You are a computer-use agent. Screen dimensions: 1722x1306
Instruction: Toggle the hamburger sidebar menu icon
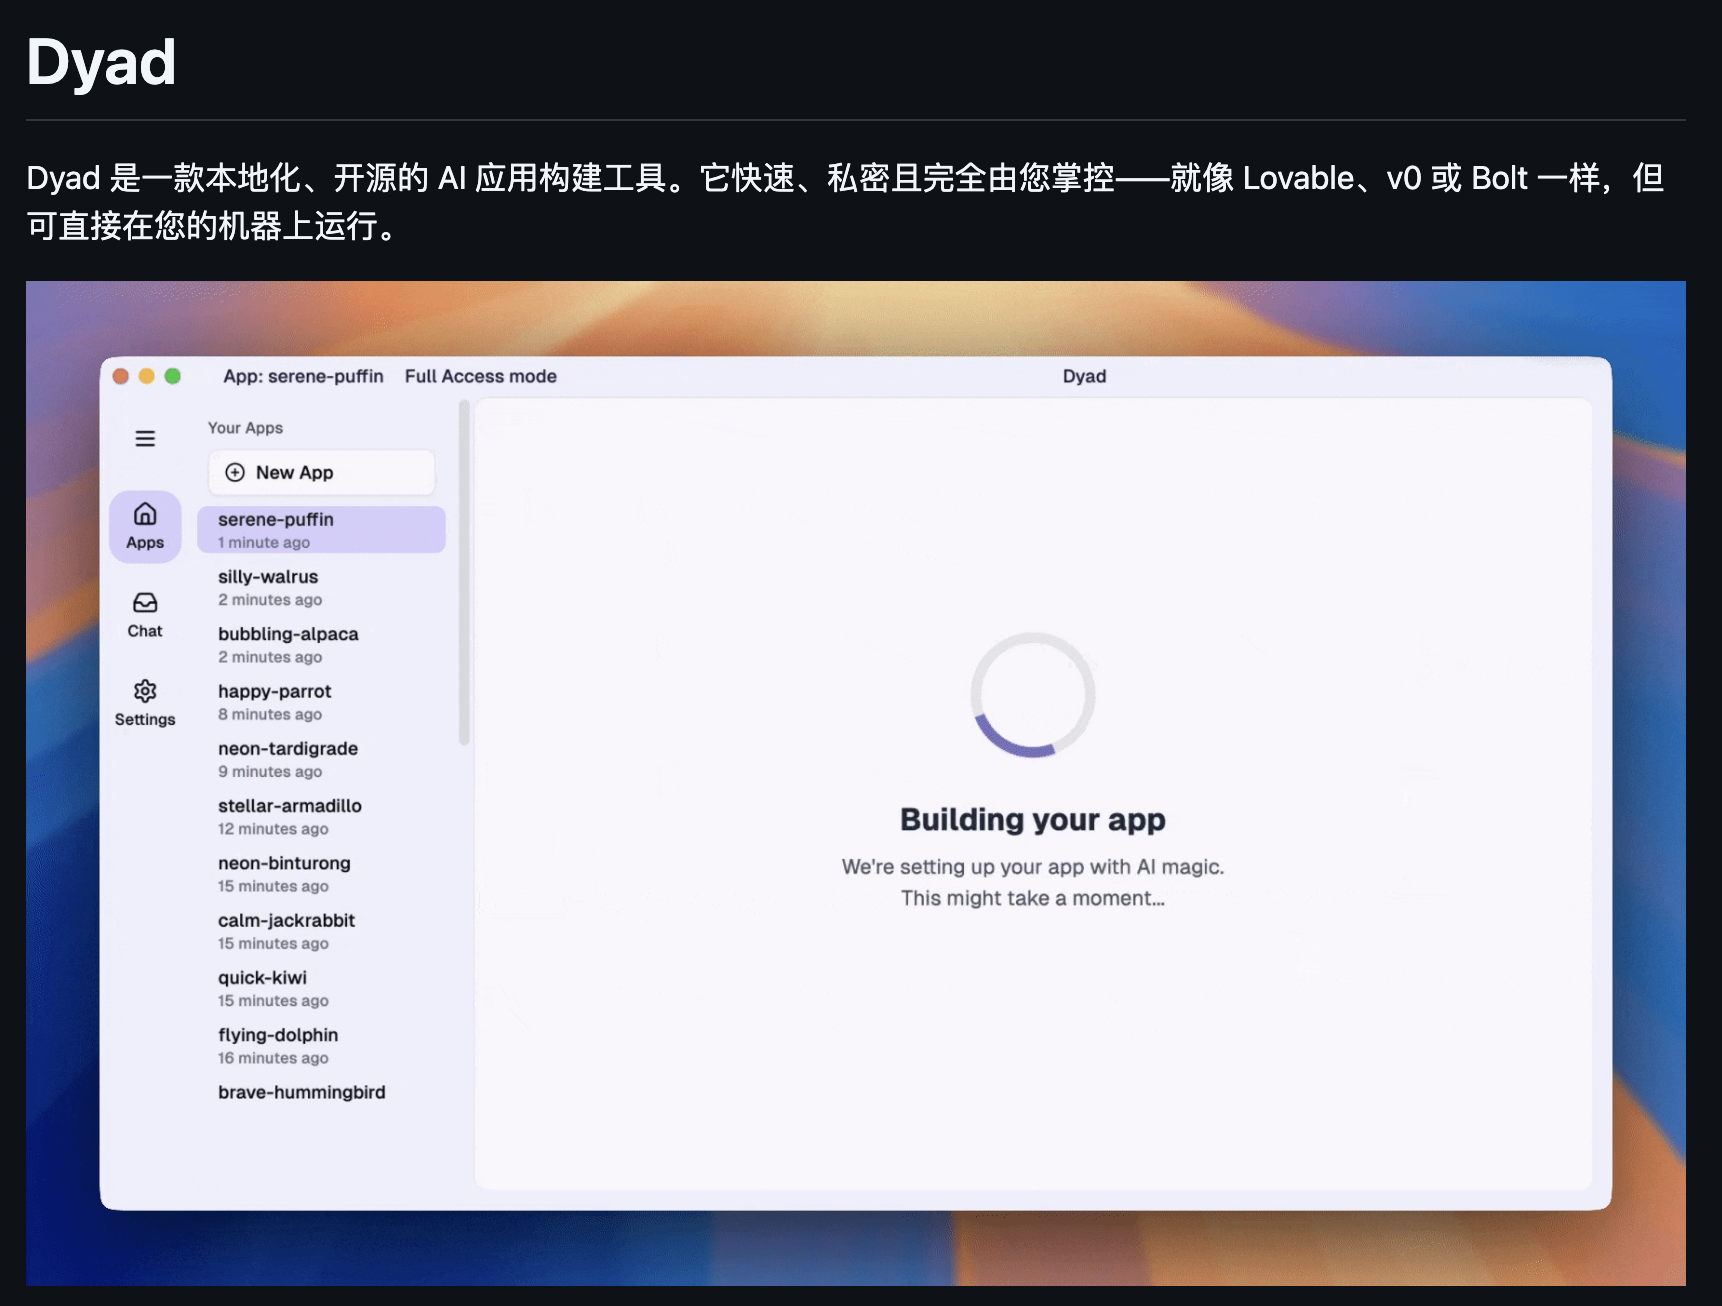click(145, 438)
